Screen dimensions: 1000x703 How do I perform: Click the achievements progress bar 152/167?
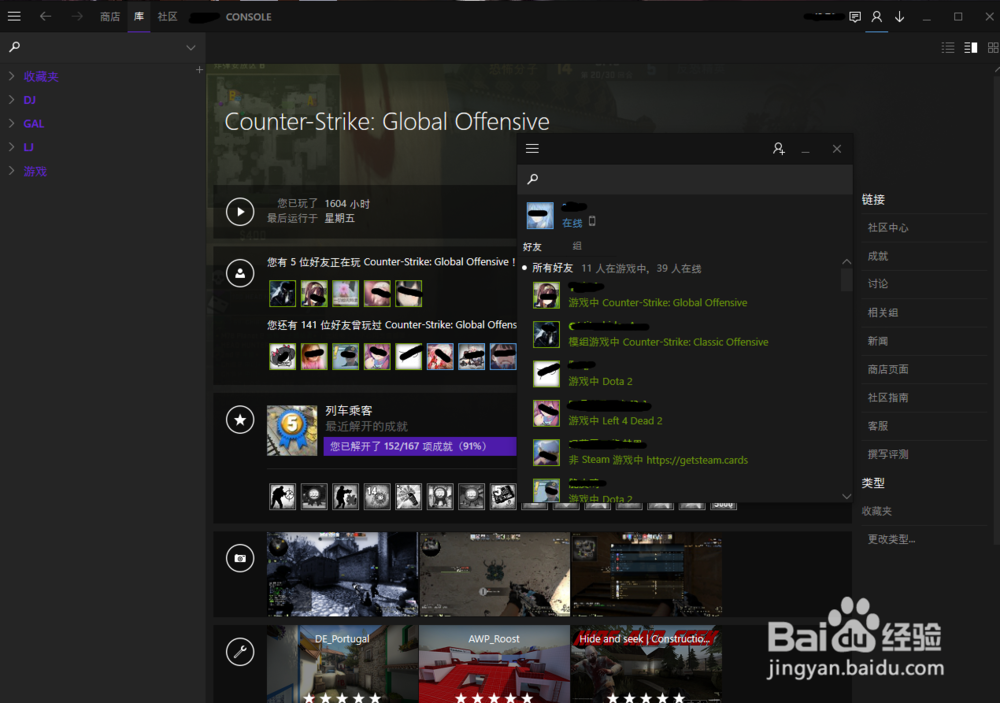pos(420,446)
